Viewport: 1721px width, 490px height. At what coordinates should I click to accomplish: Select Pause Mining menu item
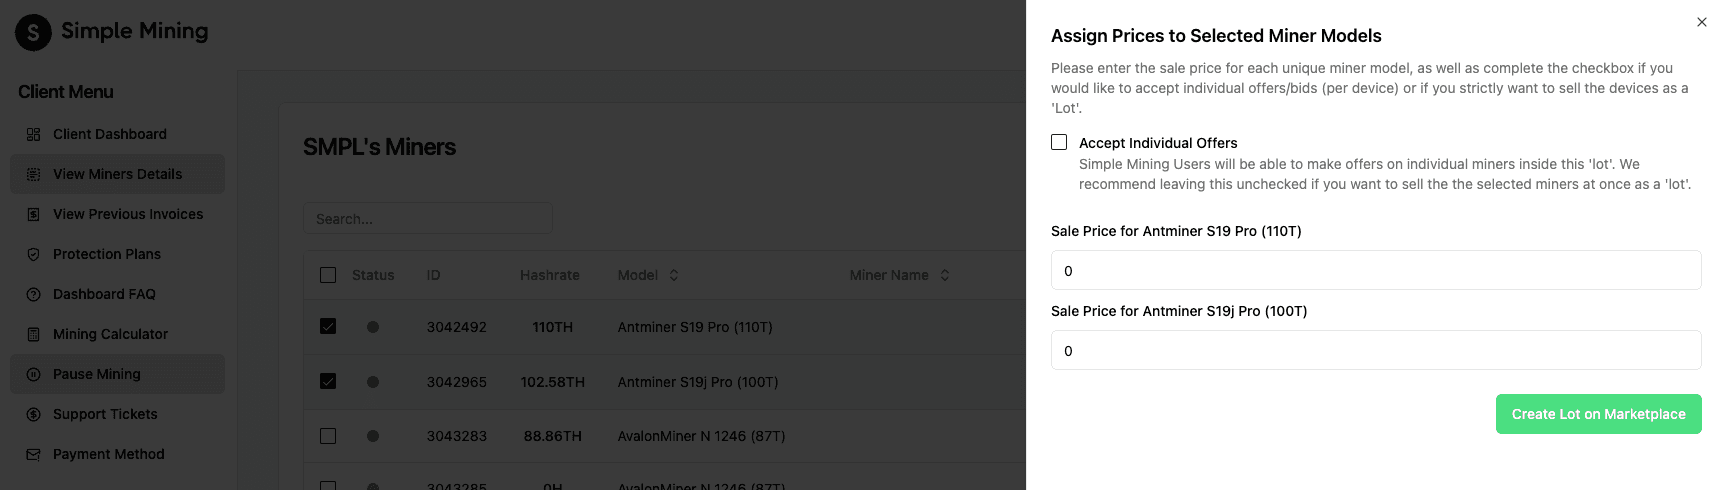(117, 374)
